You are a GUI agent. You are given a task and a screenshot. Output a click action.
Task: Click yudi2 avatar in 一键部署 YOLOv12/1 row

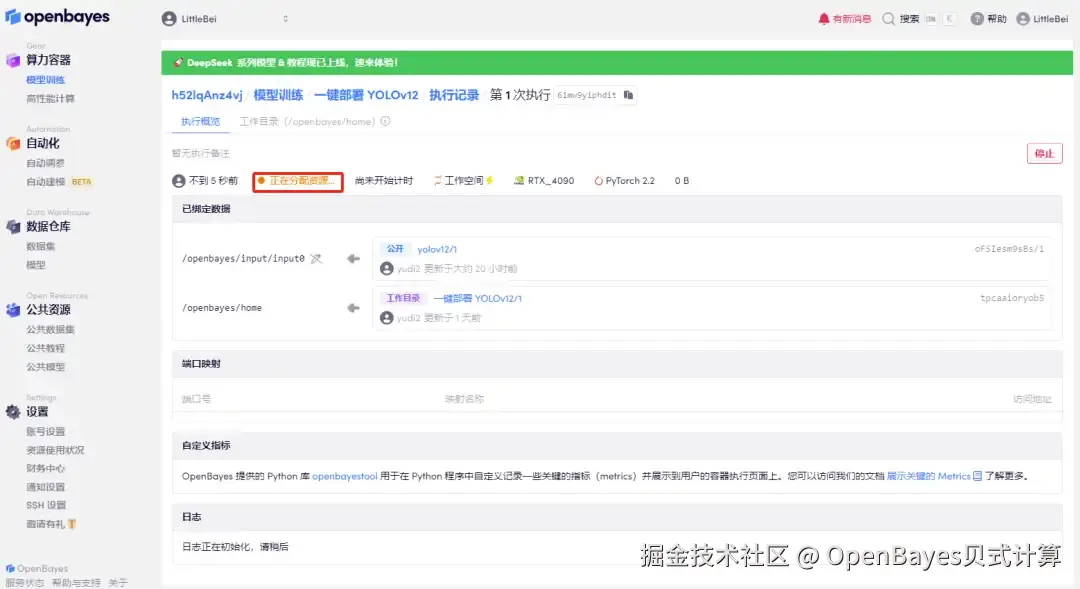pyautogui.click(x=386, y=318)
